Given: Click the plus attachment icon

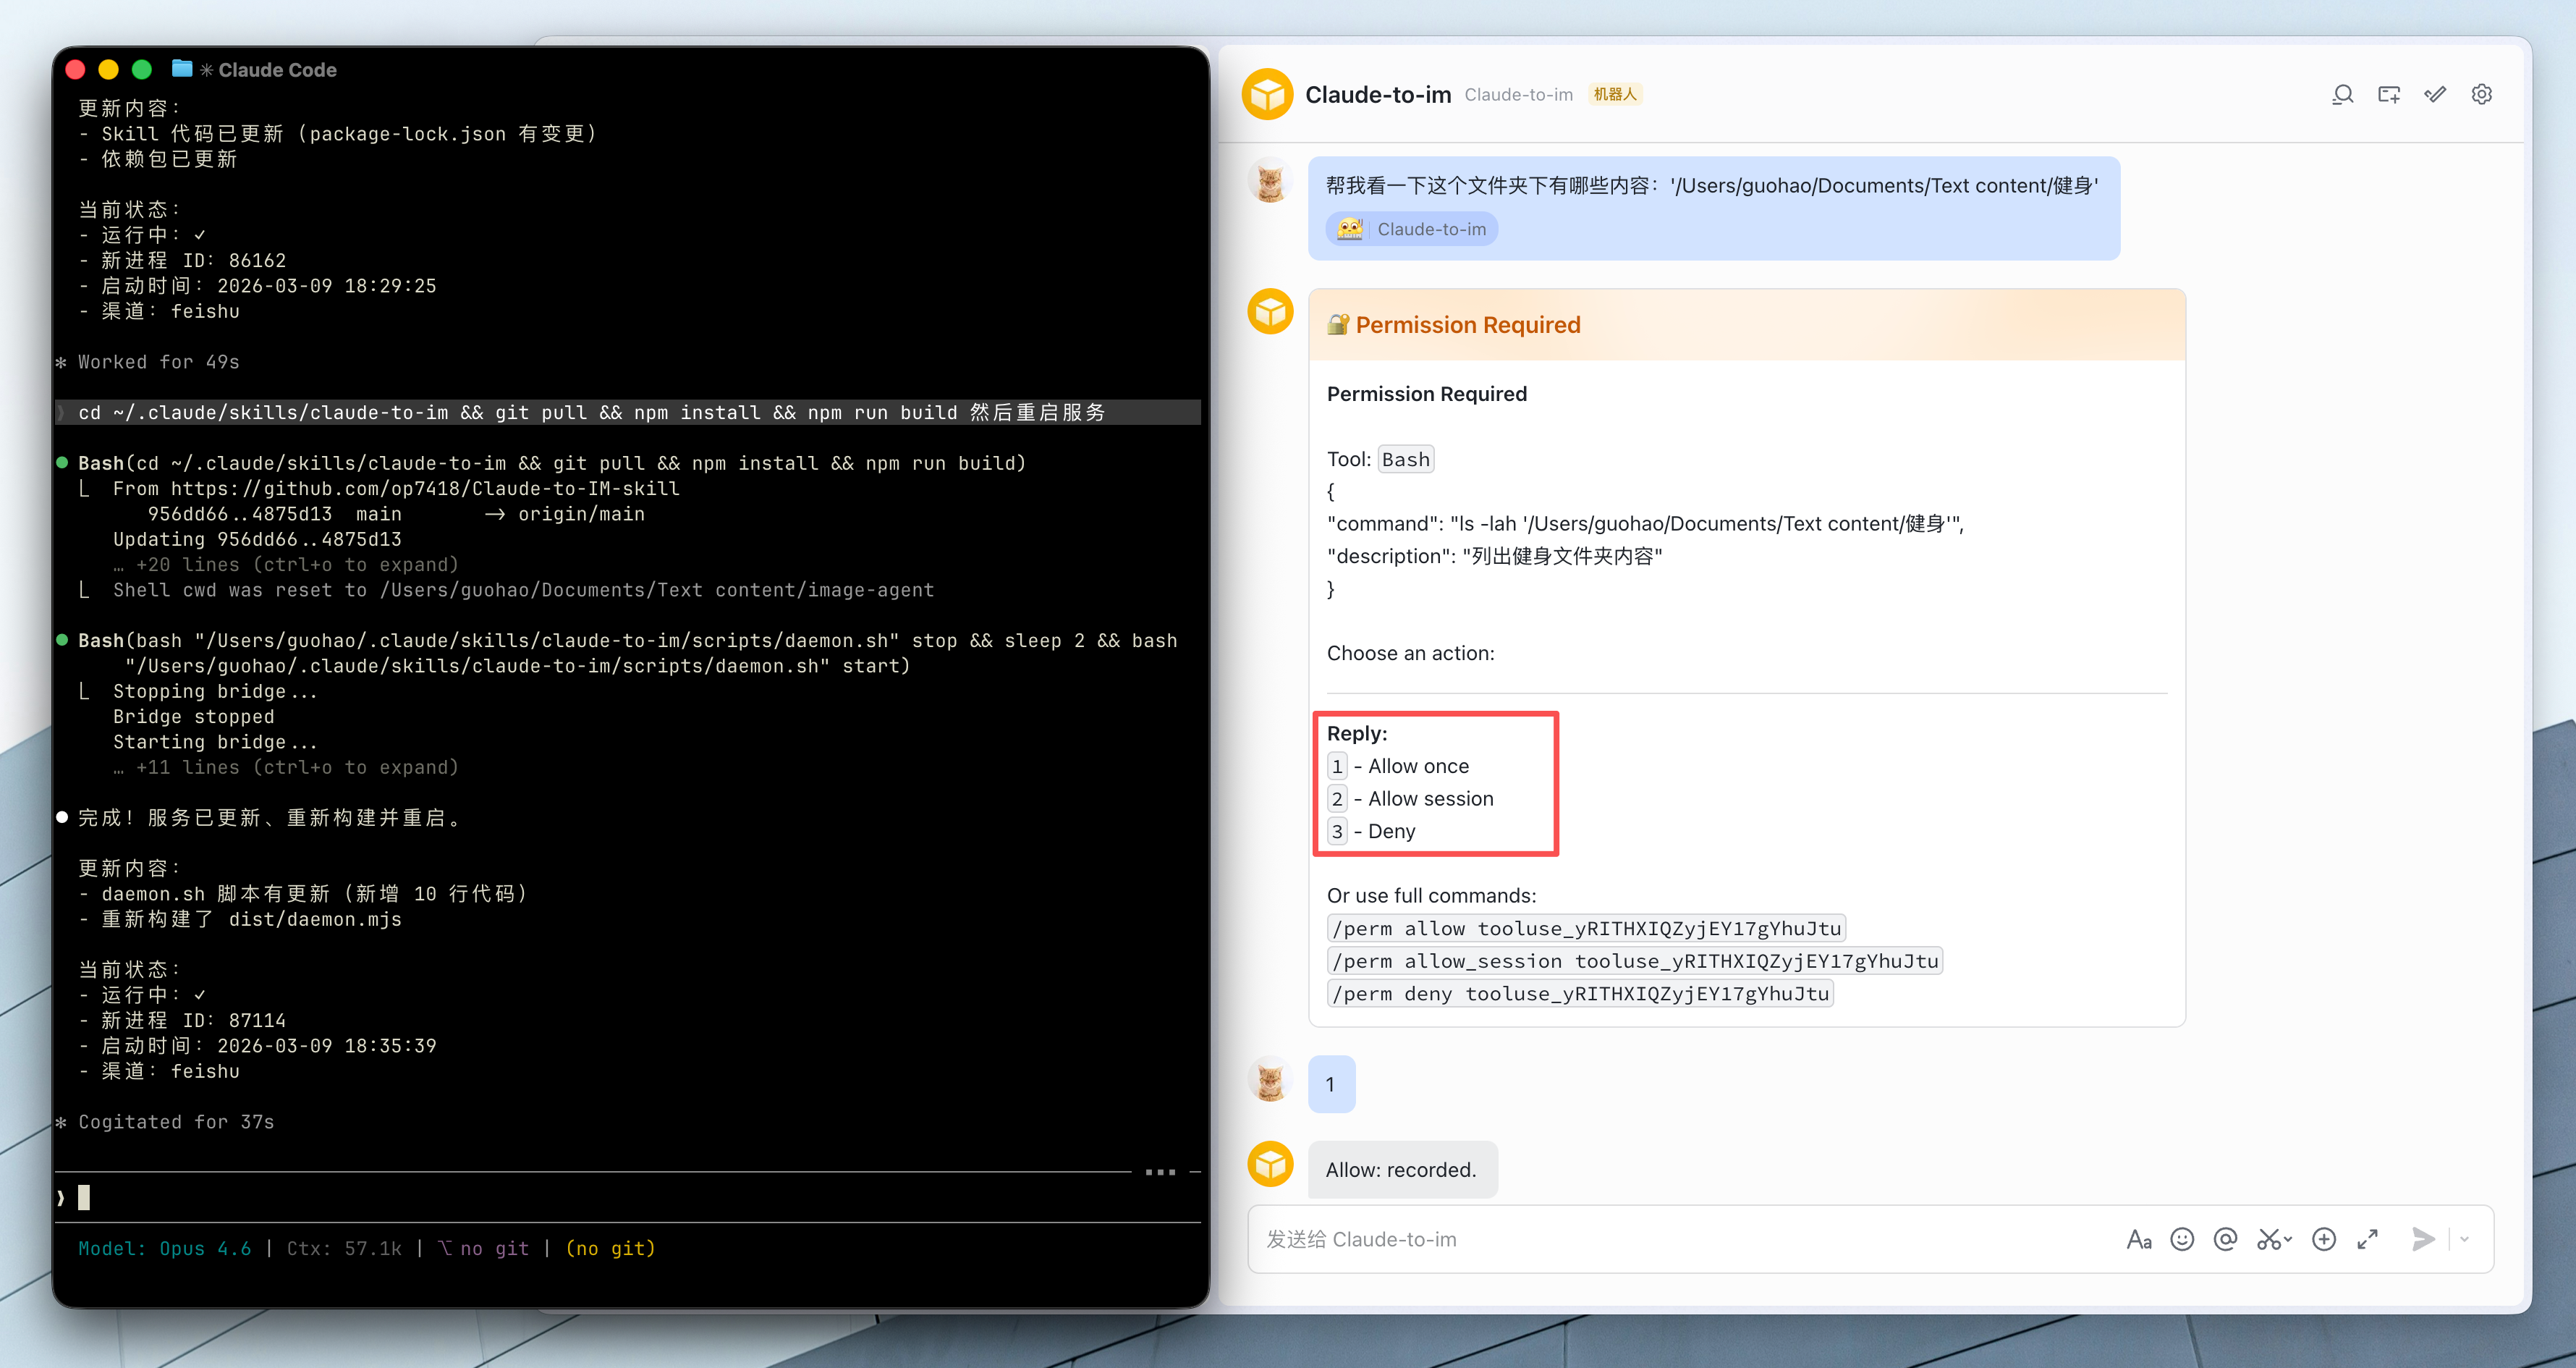Looking at the screenshot, I should 2324,1240.
